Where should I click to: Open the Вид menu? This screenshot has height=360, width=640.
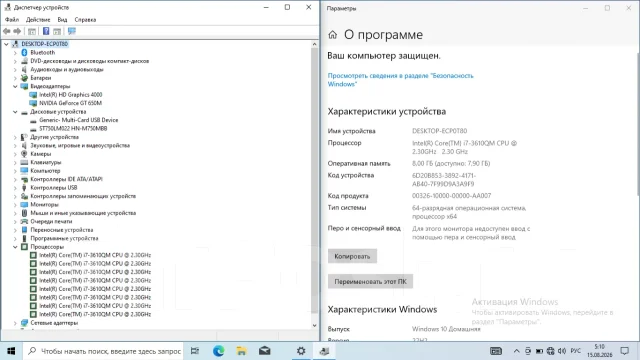[62, 20]
